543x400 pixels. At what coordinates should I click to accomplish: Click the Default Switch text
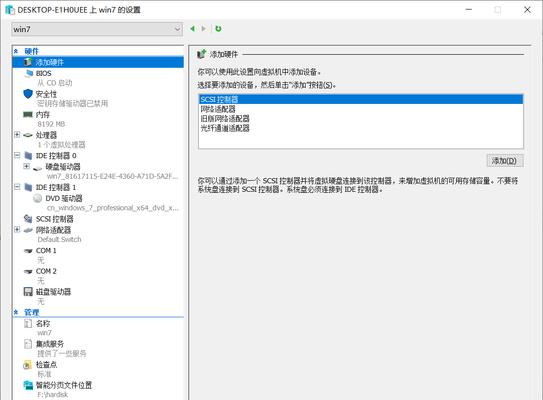tap(59, 240)
